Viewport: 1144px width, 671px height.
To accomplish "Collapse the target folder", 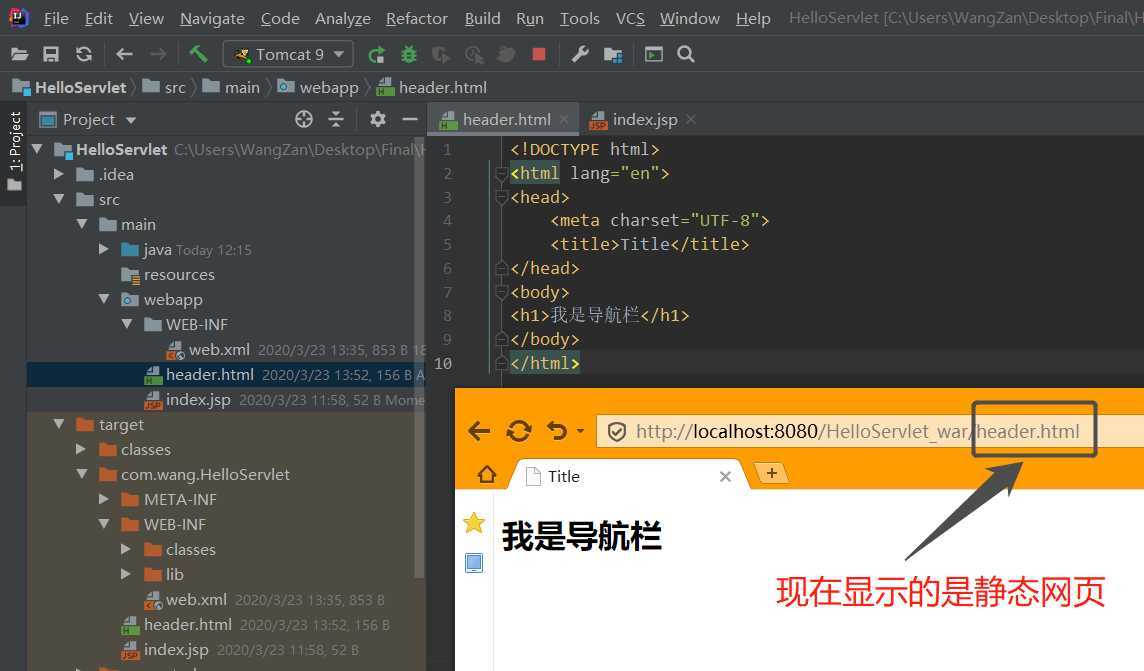I will pos(59,424).
